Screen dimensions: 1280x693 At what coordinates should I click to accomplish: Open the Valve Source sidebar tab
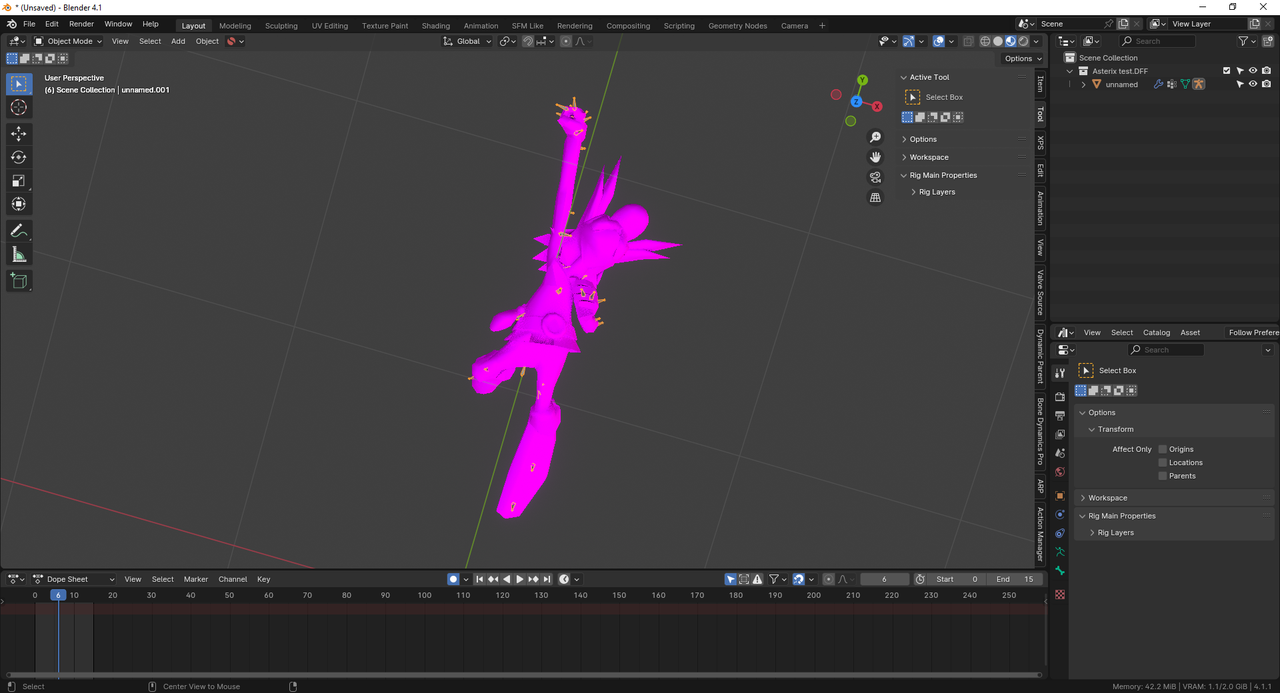(1040, 293)
